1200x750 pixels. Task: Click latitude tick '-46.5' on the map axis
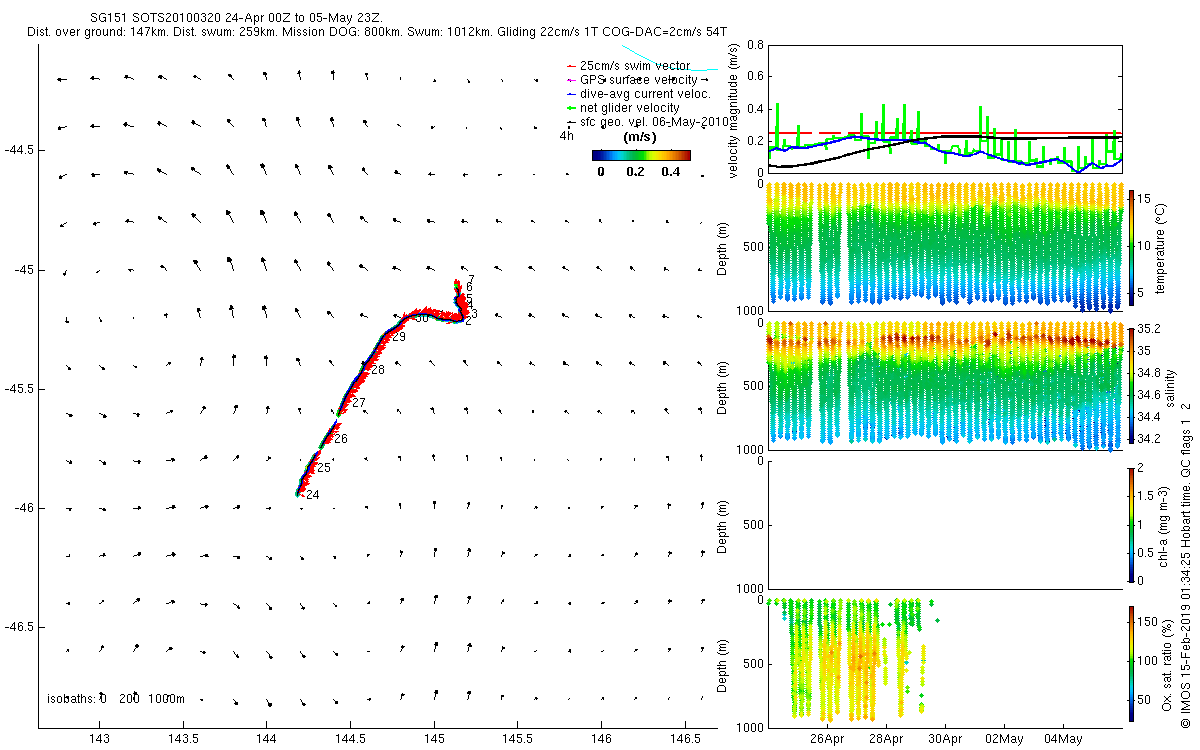pos(19,627)
